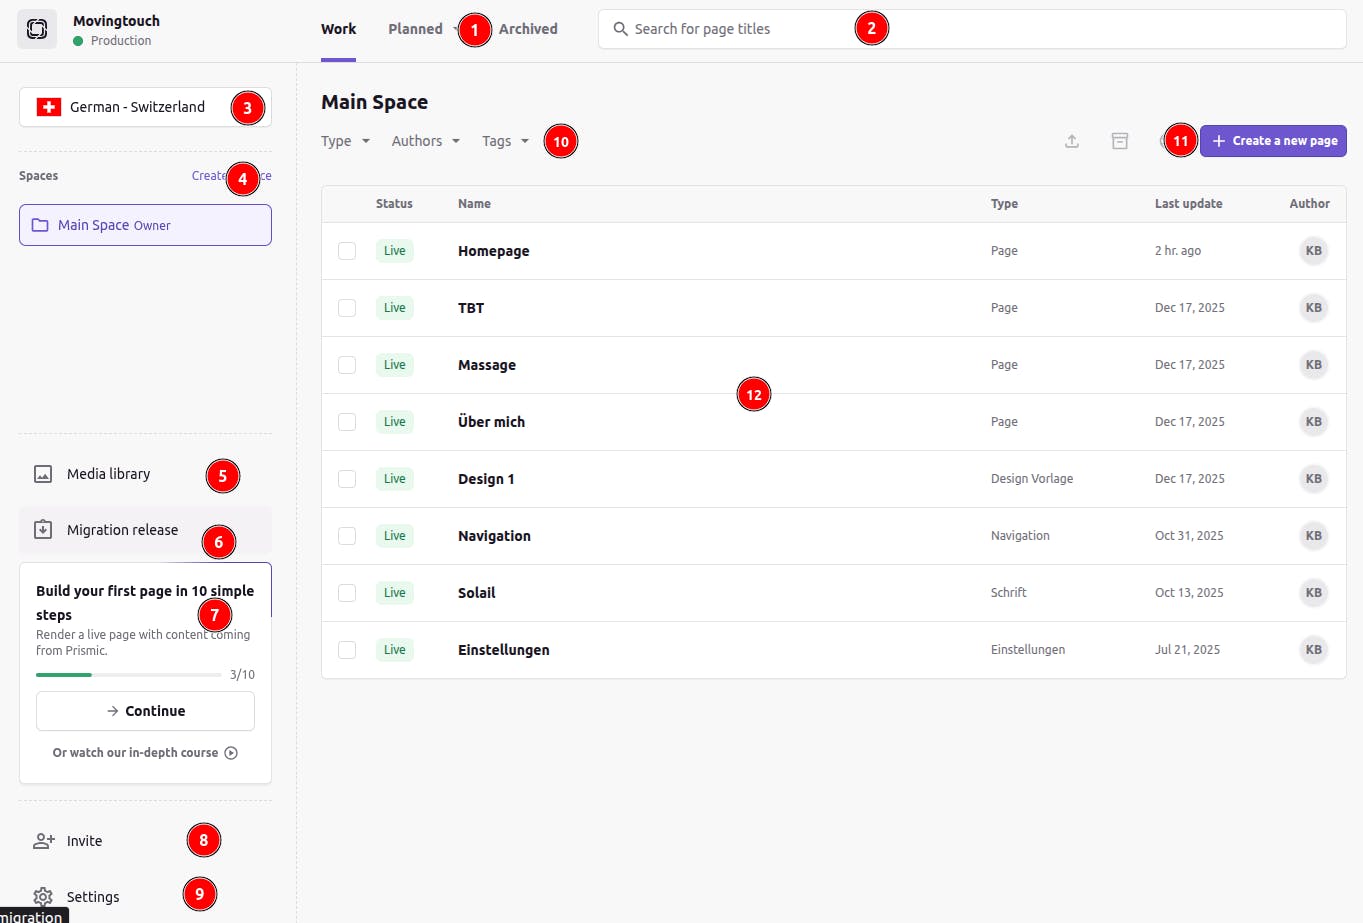The height and width of the screenshot is (923, 1363).
Task: Open the Massage page
Action: (x=487, y=365)
